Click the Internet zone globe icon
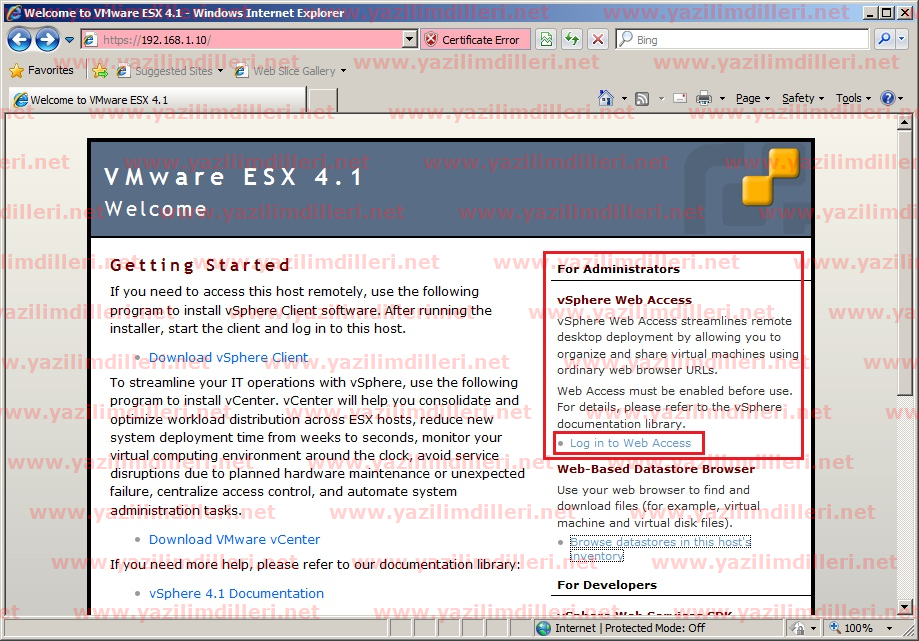 point(543,628)
